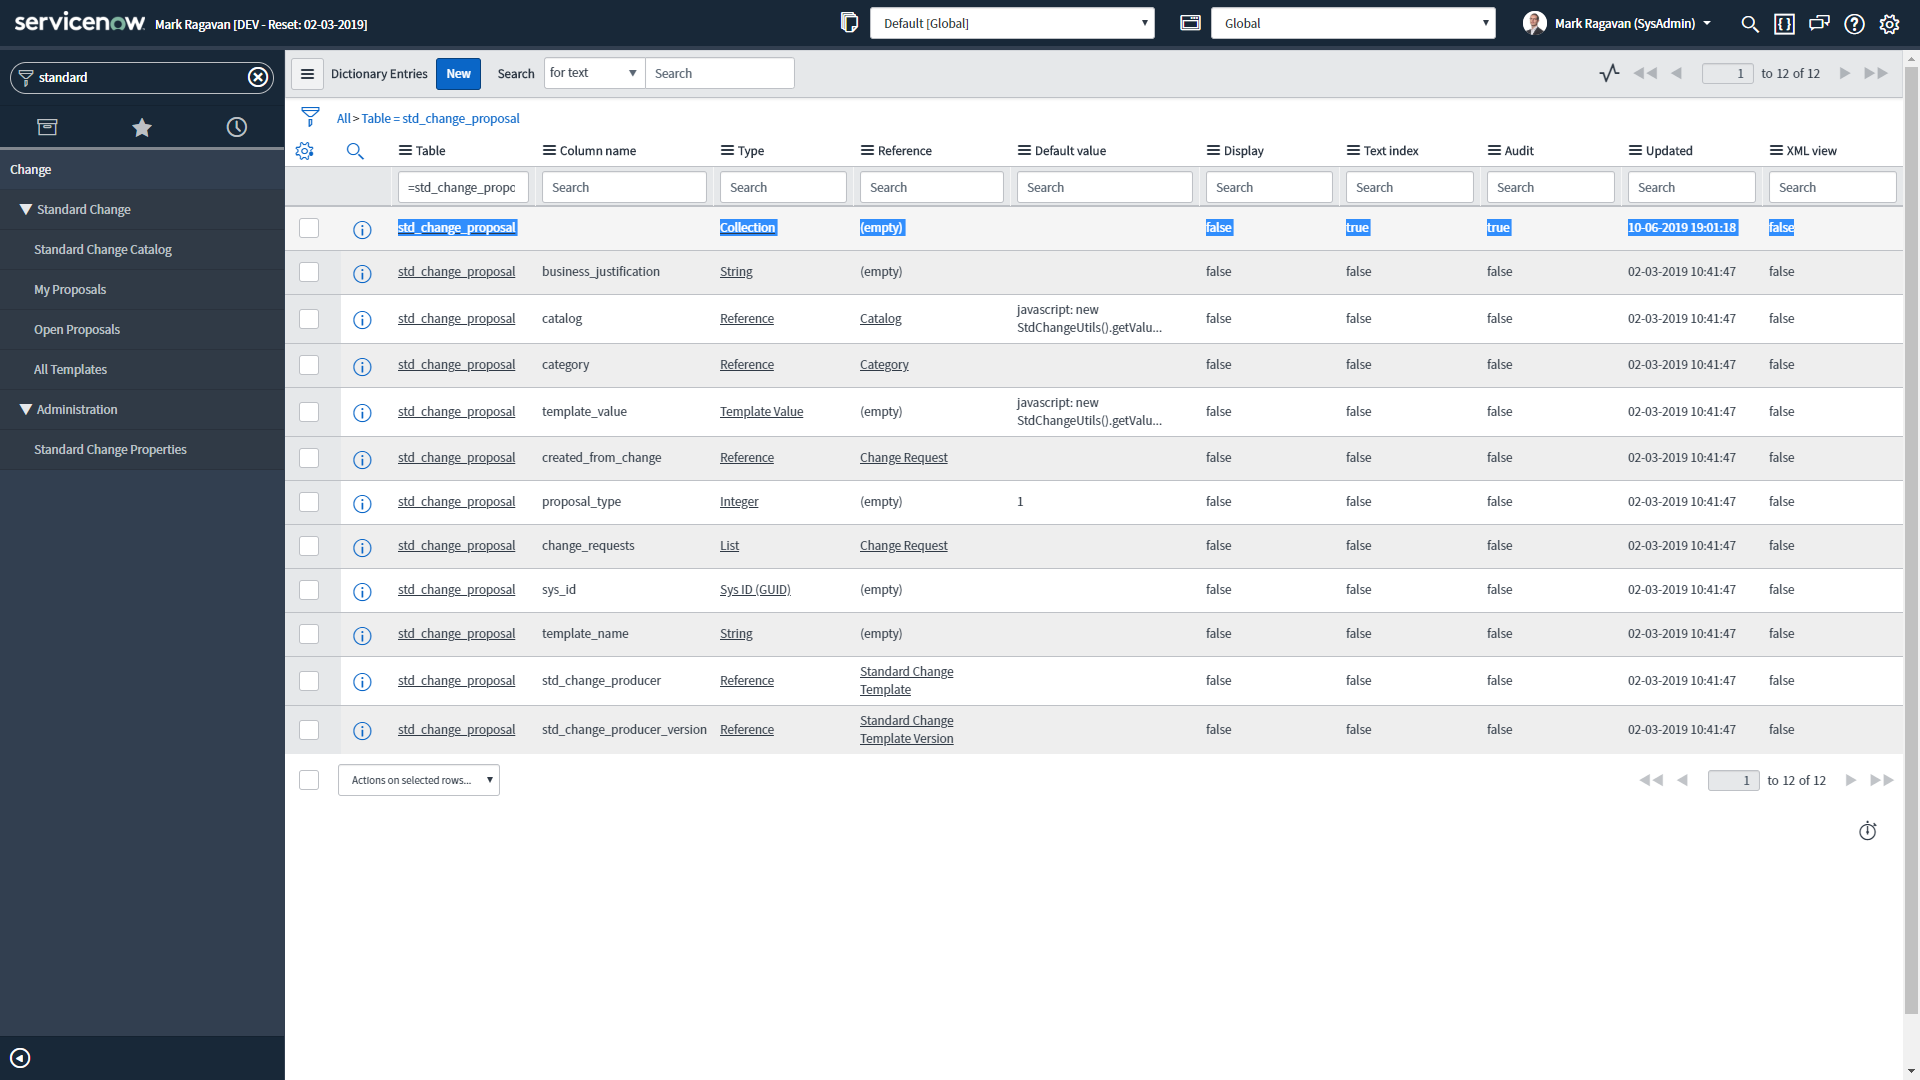1920x1080 pixels.
Task: Open the list personalization gear icon
Action: click(305, 151)
